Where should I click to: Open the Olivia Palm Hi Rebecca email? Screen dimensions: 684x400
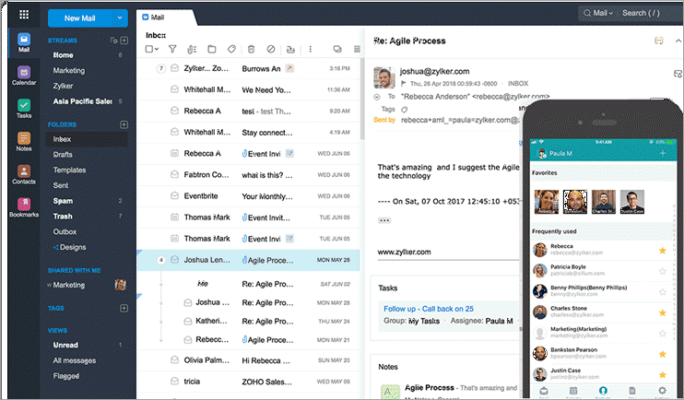point(249,360)
